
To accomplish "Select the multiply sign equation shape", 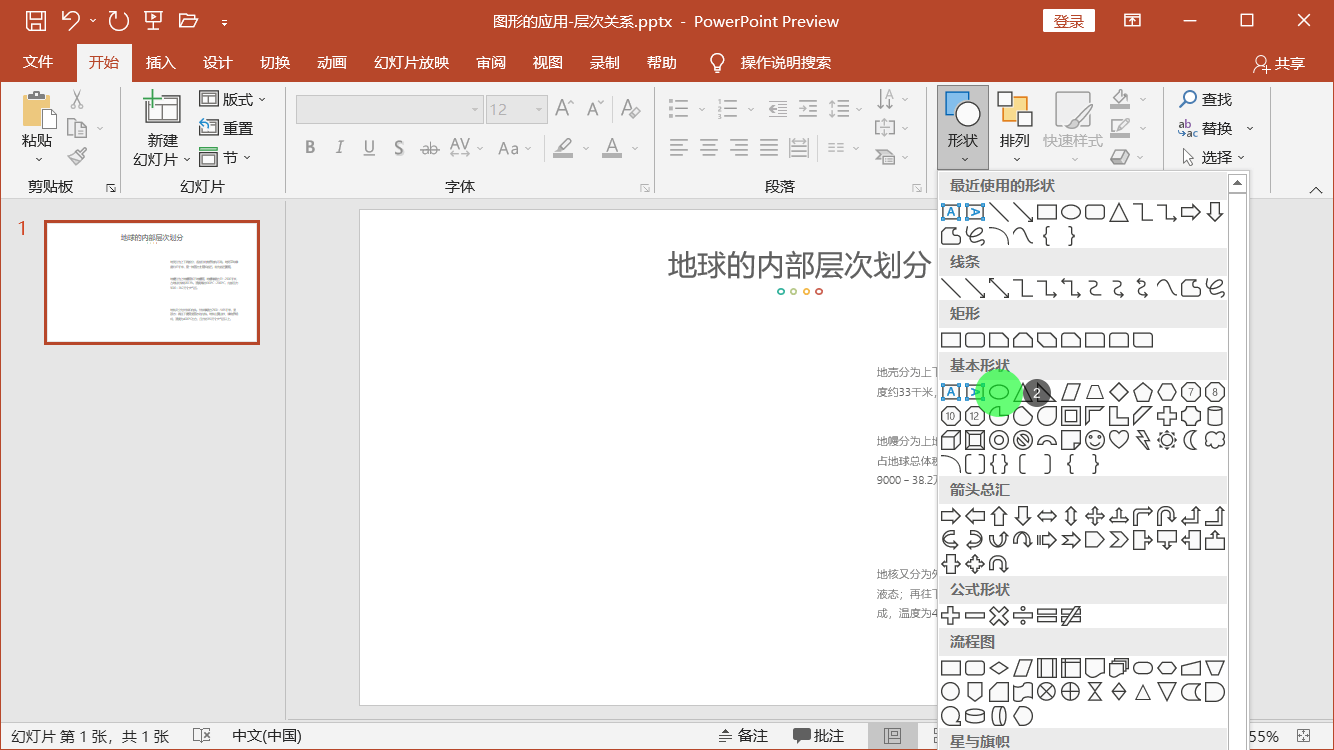I will tap(998, 616).
